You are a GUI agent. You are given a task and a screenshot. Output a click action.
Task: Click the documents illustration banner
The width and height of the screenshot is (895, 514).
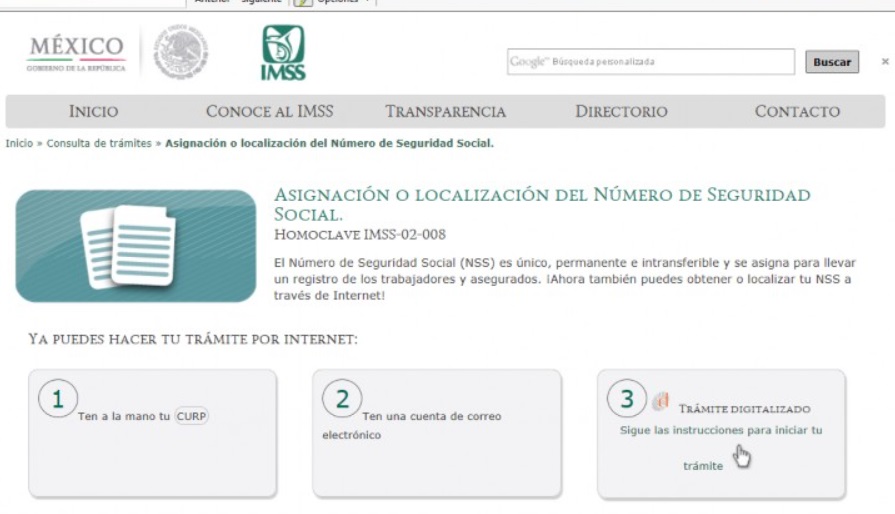[136, 246]
